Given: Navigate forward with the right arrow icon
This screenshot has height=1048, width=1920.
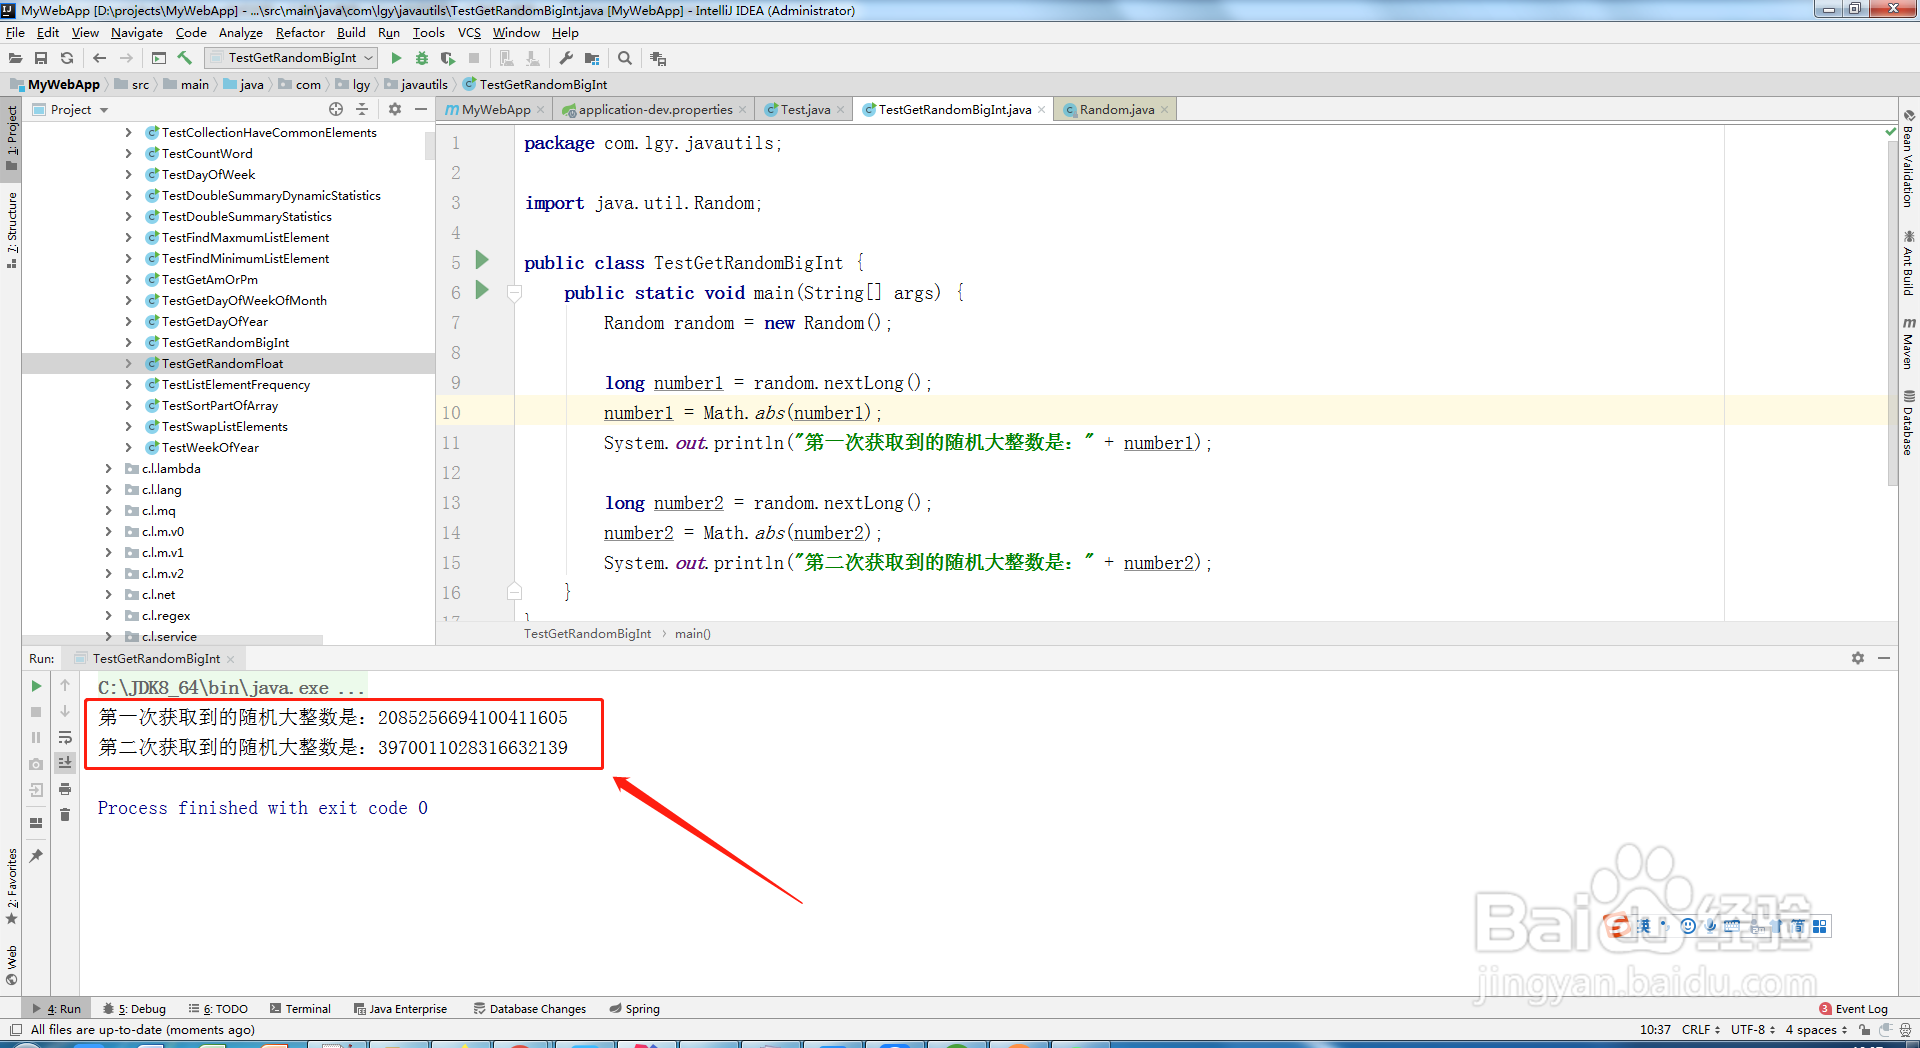Looking at the screenshot, I should click(126, 58).
